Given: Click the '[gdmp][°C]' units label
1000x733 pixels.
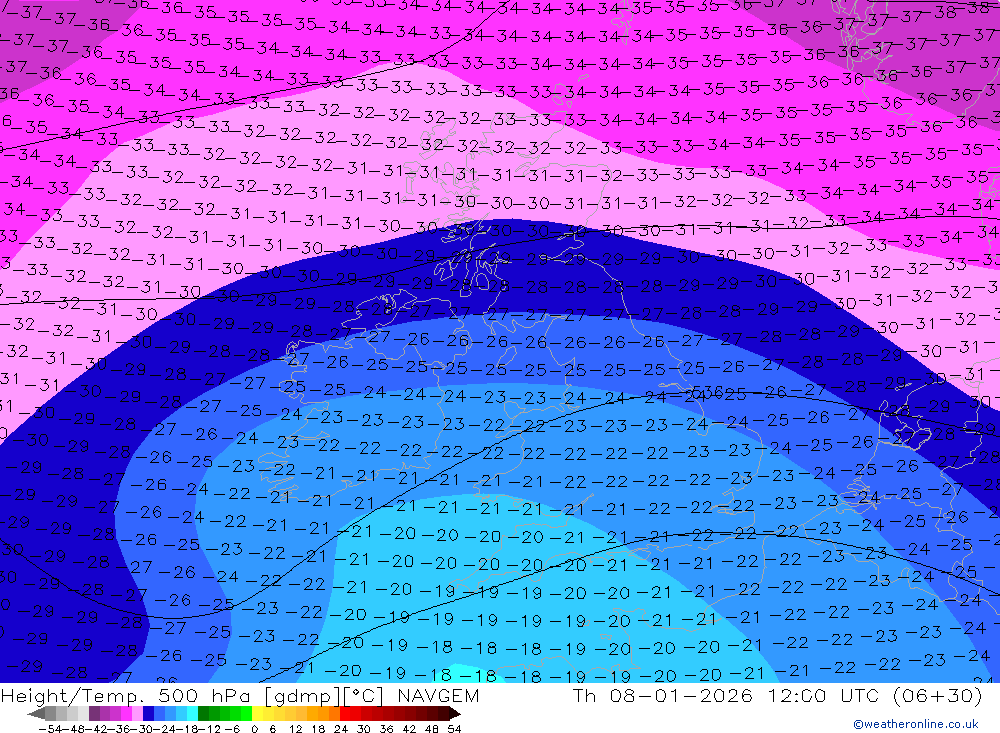Looking at the screenshot, I should [324, 695].
